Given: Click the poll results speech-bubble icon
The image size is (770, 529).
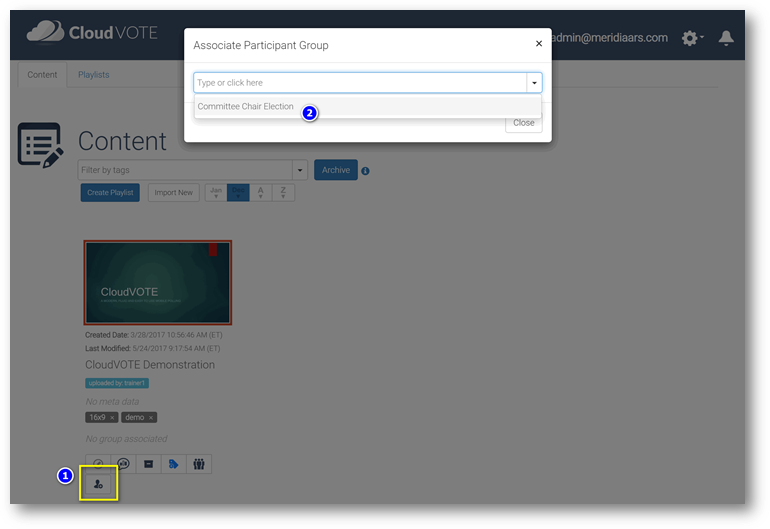Looking at the screenshot, I should coord(123,464).
